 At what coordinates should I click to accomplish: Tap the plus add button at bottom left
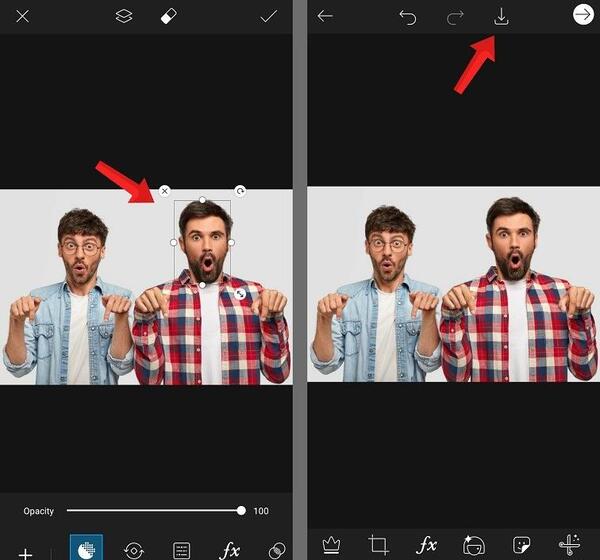(25, 554)
